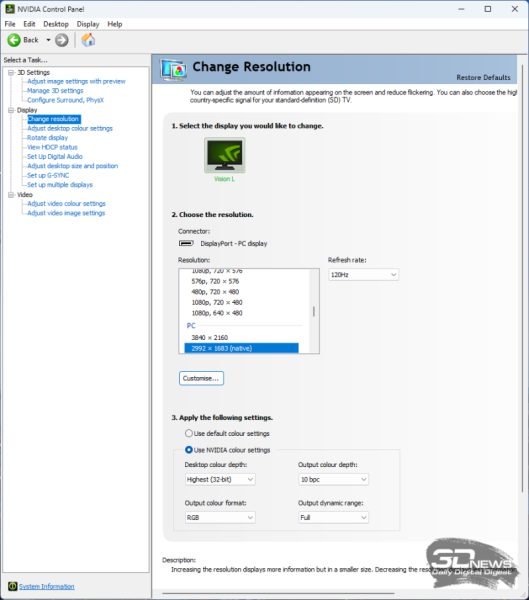529x600 pixels.
Task: Click the System Information icon
Action: tap(13, 586)
